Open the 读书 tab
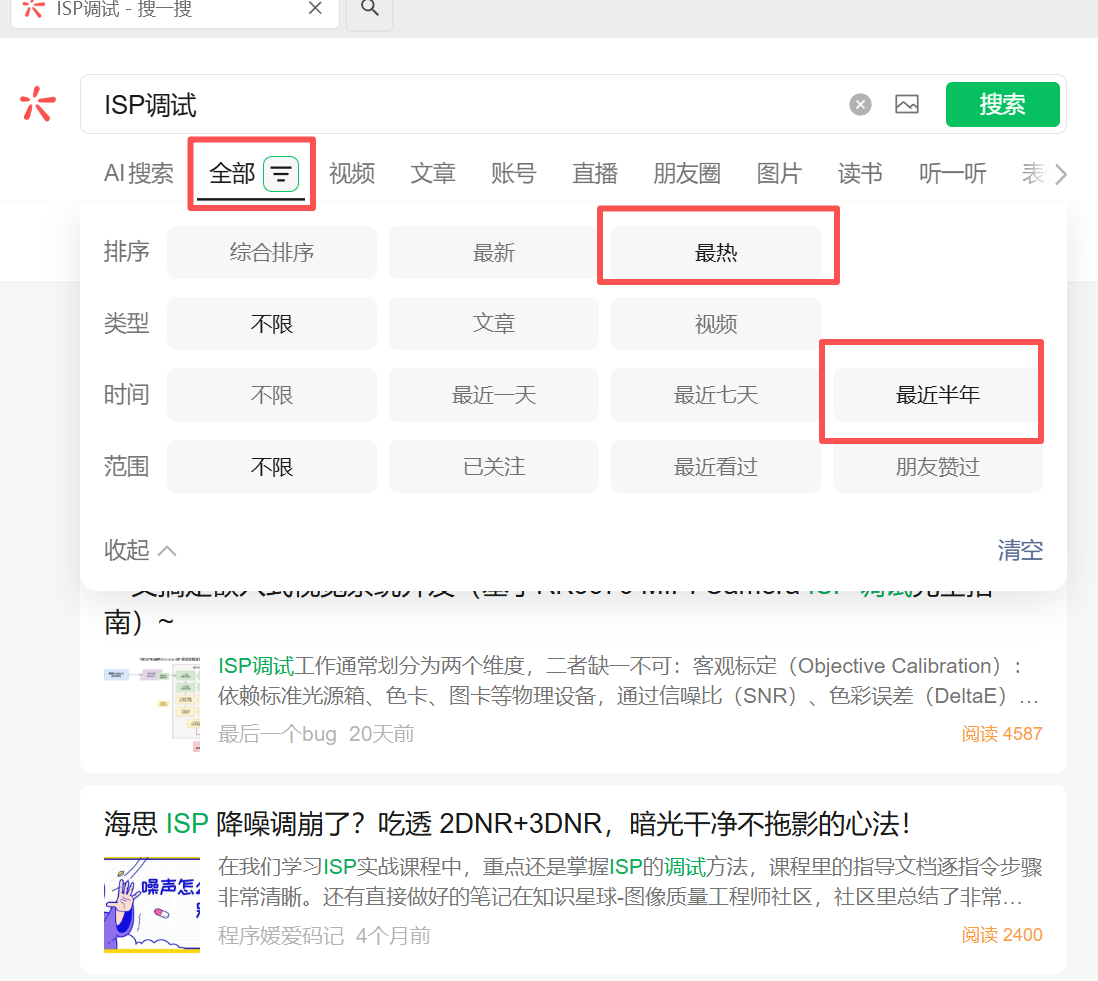This screenshot has width=1098, height=981. coord(860,173)
